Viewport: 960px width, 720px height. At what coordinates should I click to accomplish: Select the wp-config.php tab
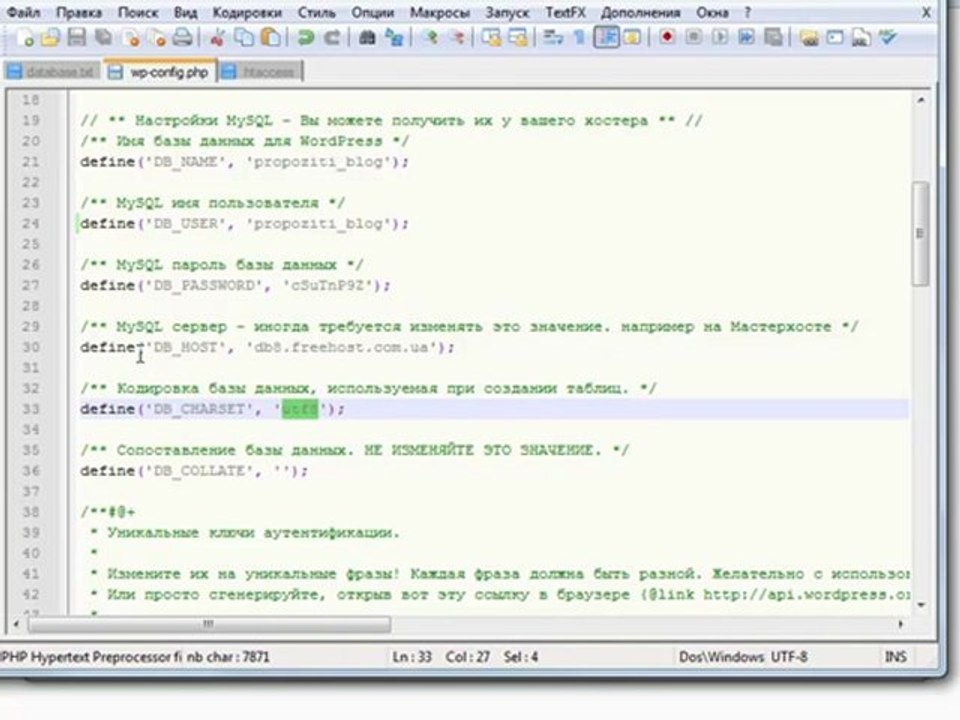[x=160, y=72]
